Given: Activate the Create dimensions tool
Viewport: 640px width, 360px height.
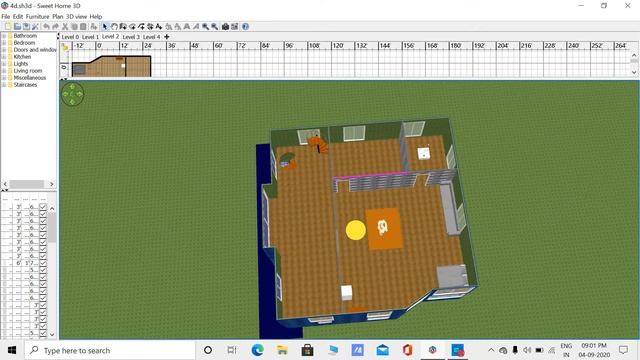Looking at the screenshot, I should [150, 27].
